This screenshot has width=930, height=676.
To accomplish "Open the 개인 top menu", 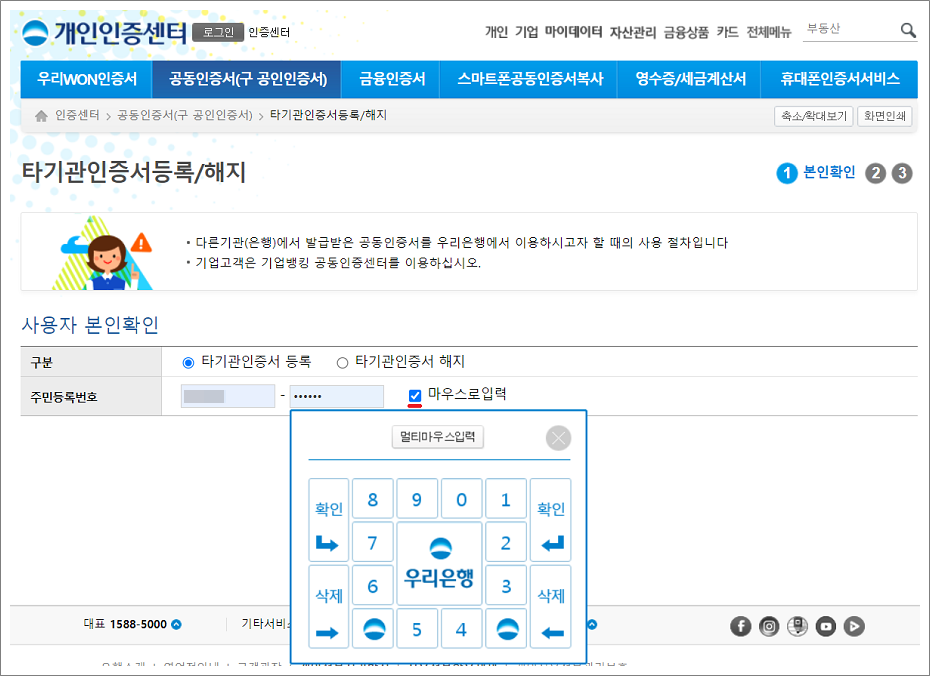I will 496,32.
